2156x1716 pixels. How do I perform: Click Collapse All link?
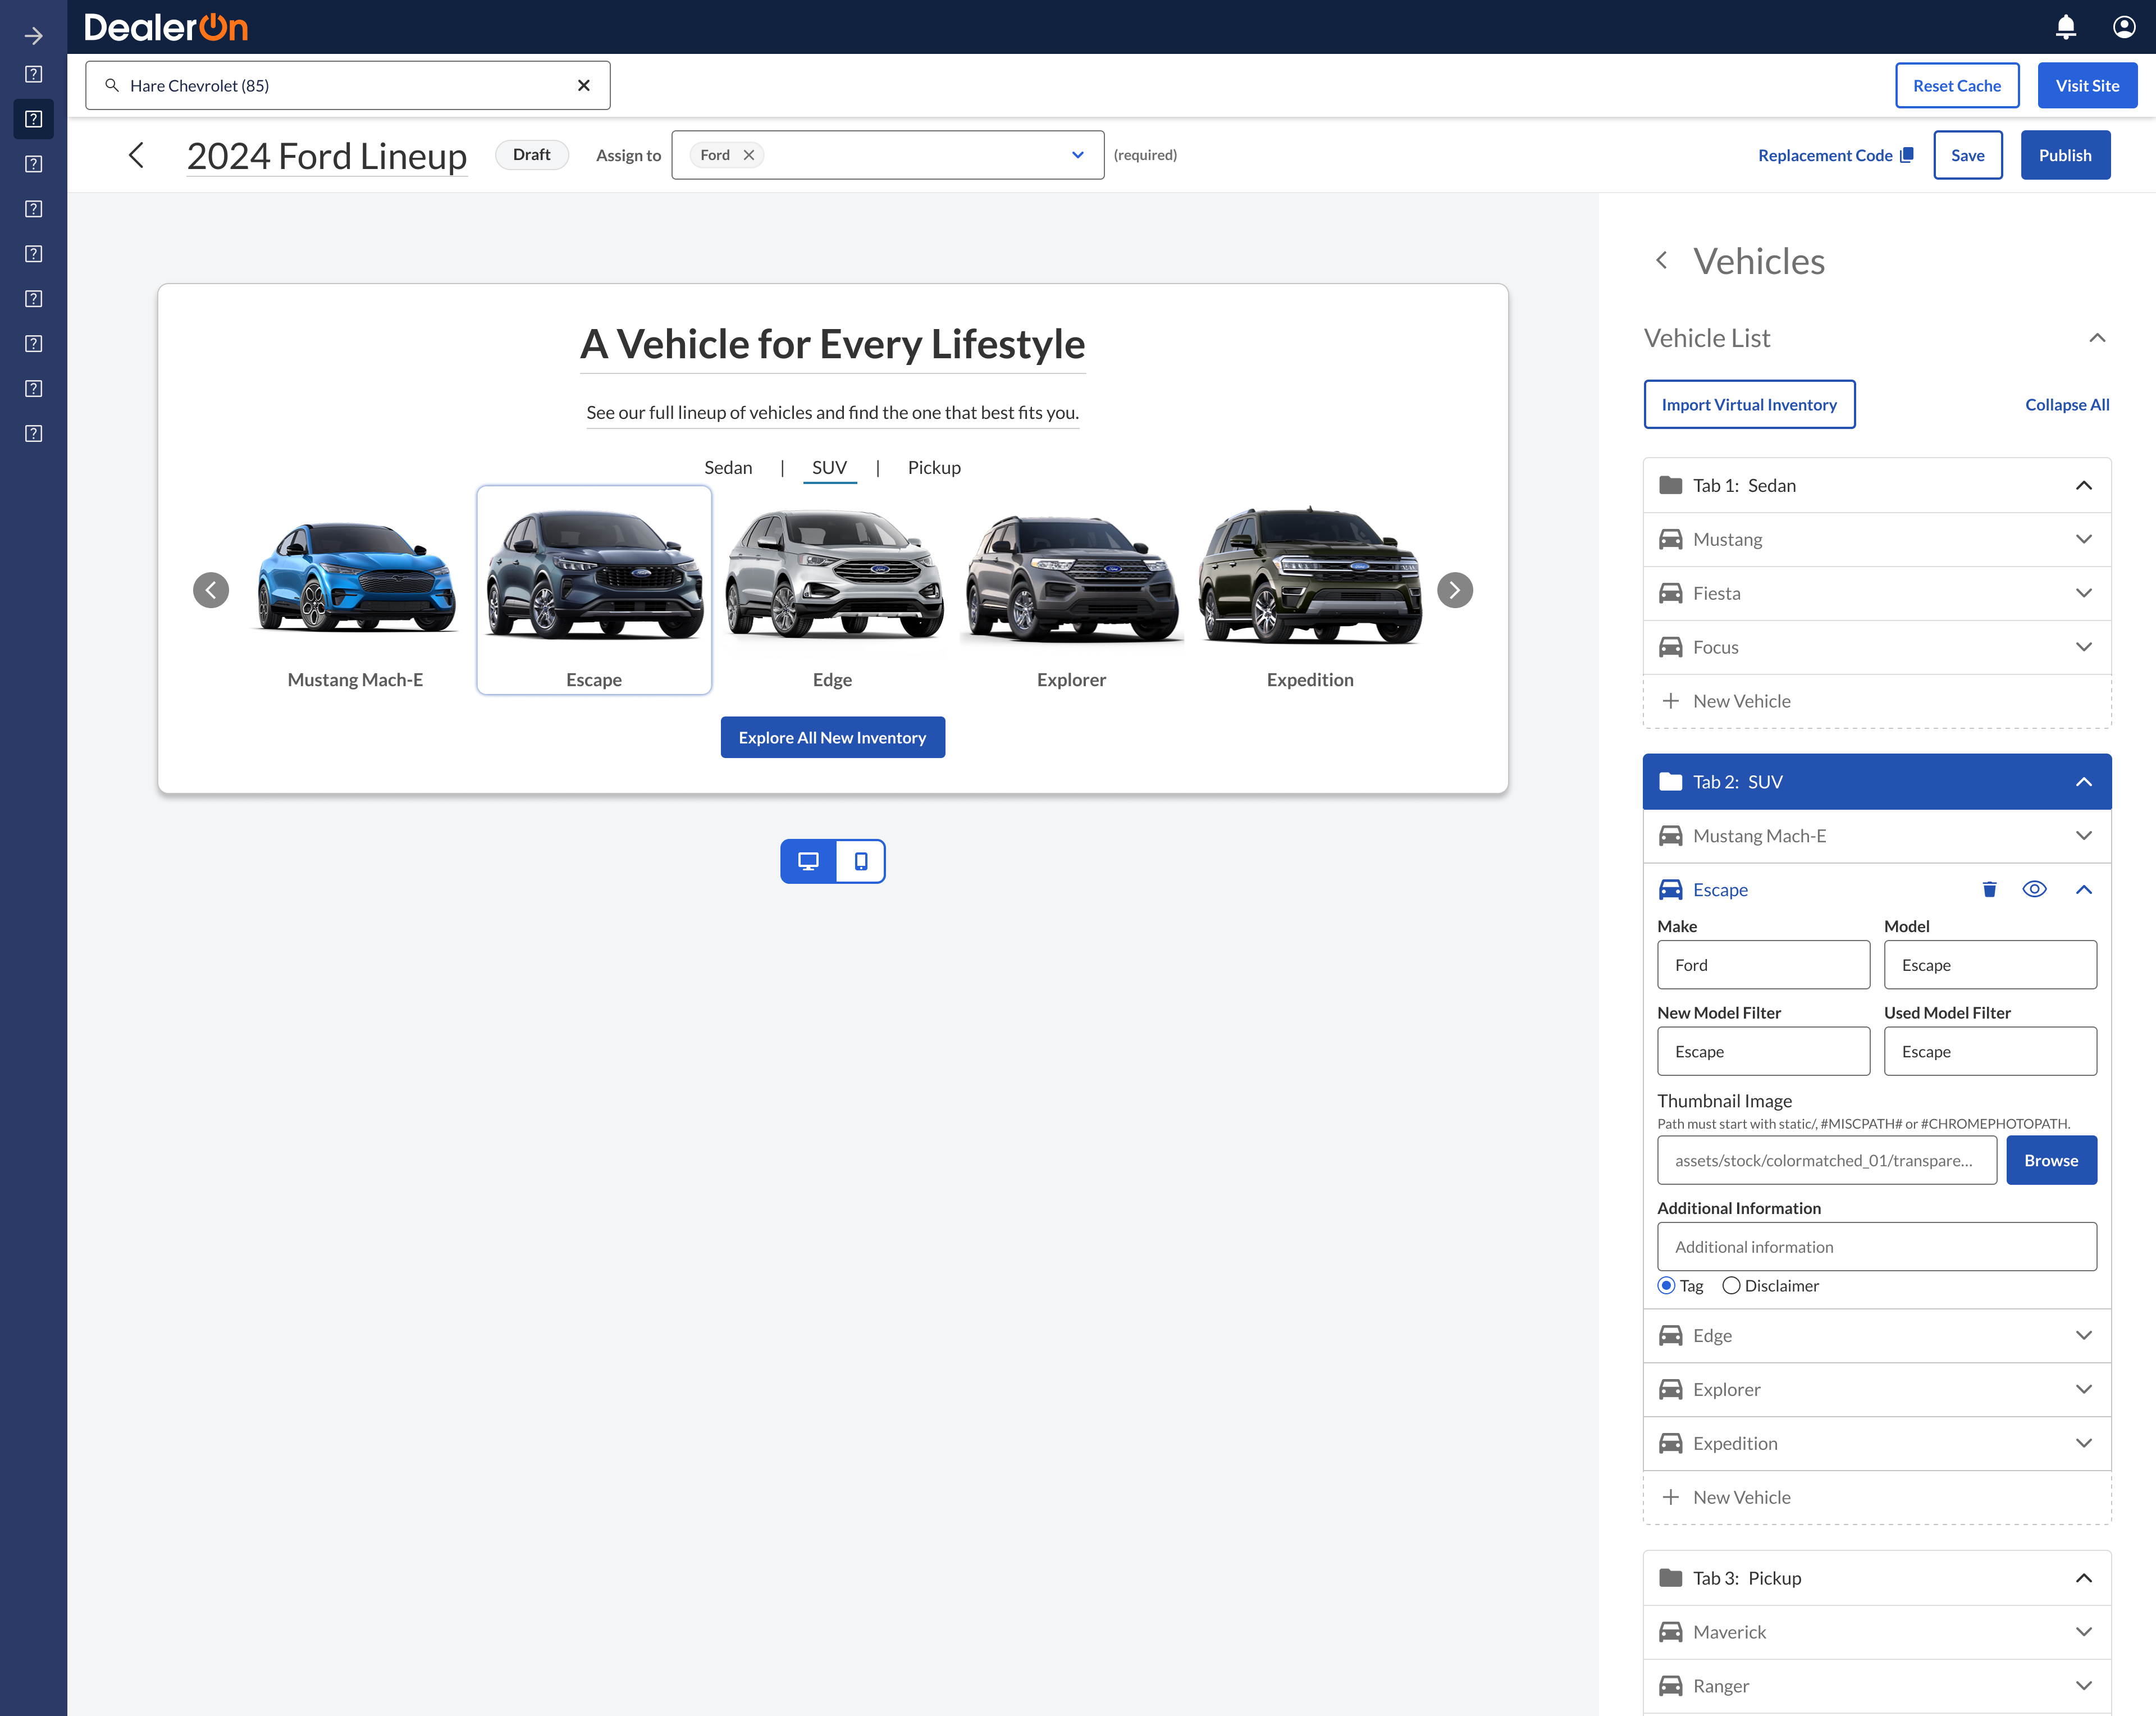coord(2066,405)
